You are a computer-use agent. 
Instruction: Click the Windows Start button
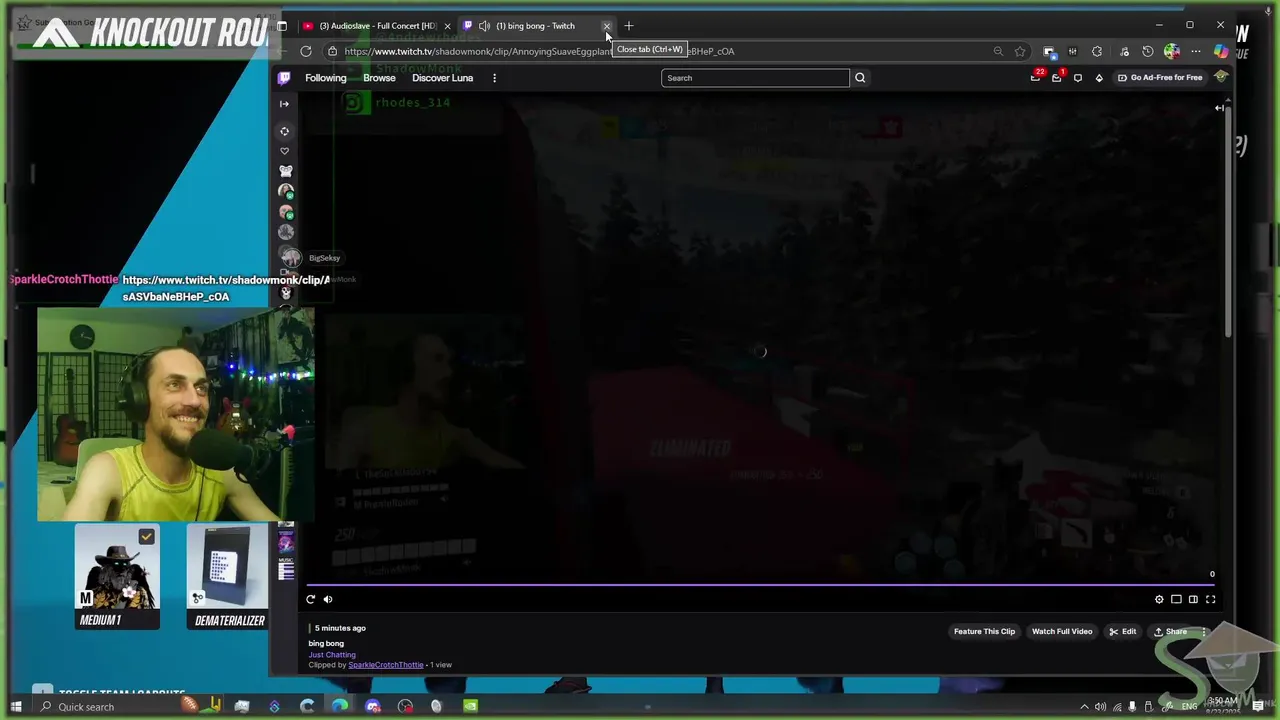pos(16,706)
